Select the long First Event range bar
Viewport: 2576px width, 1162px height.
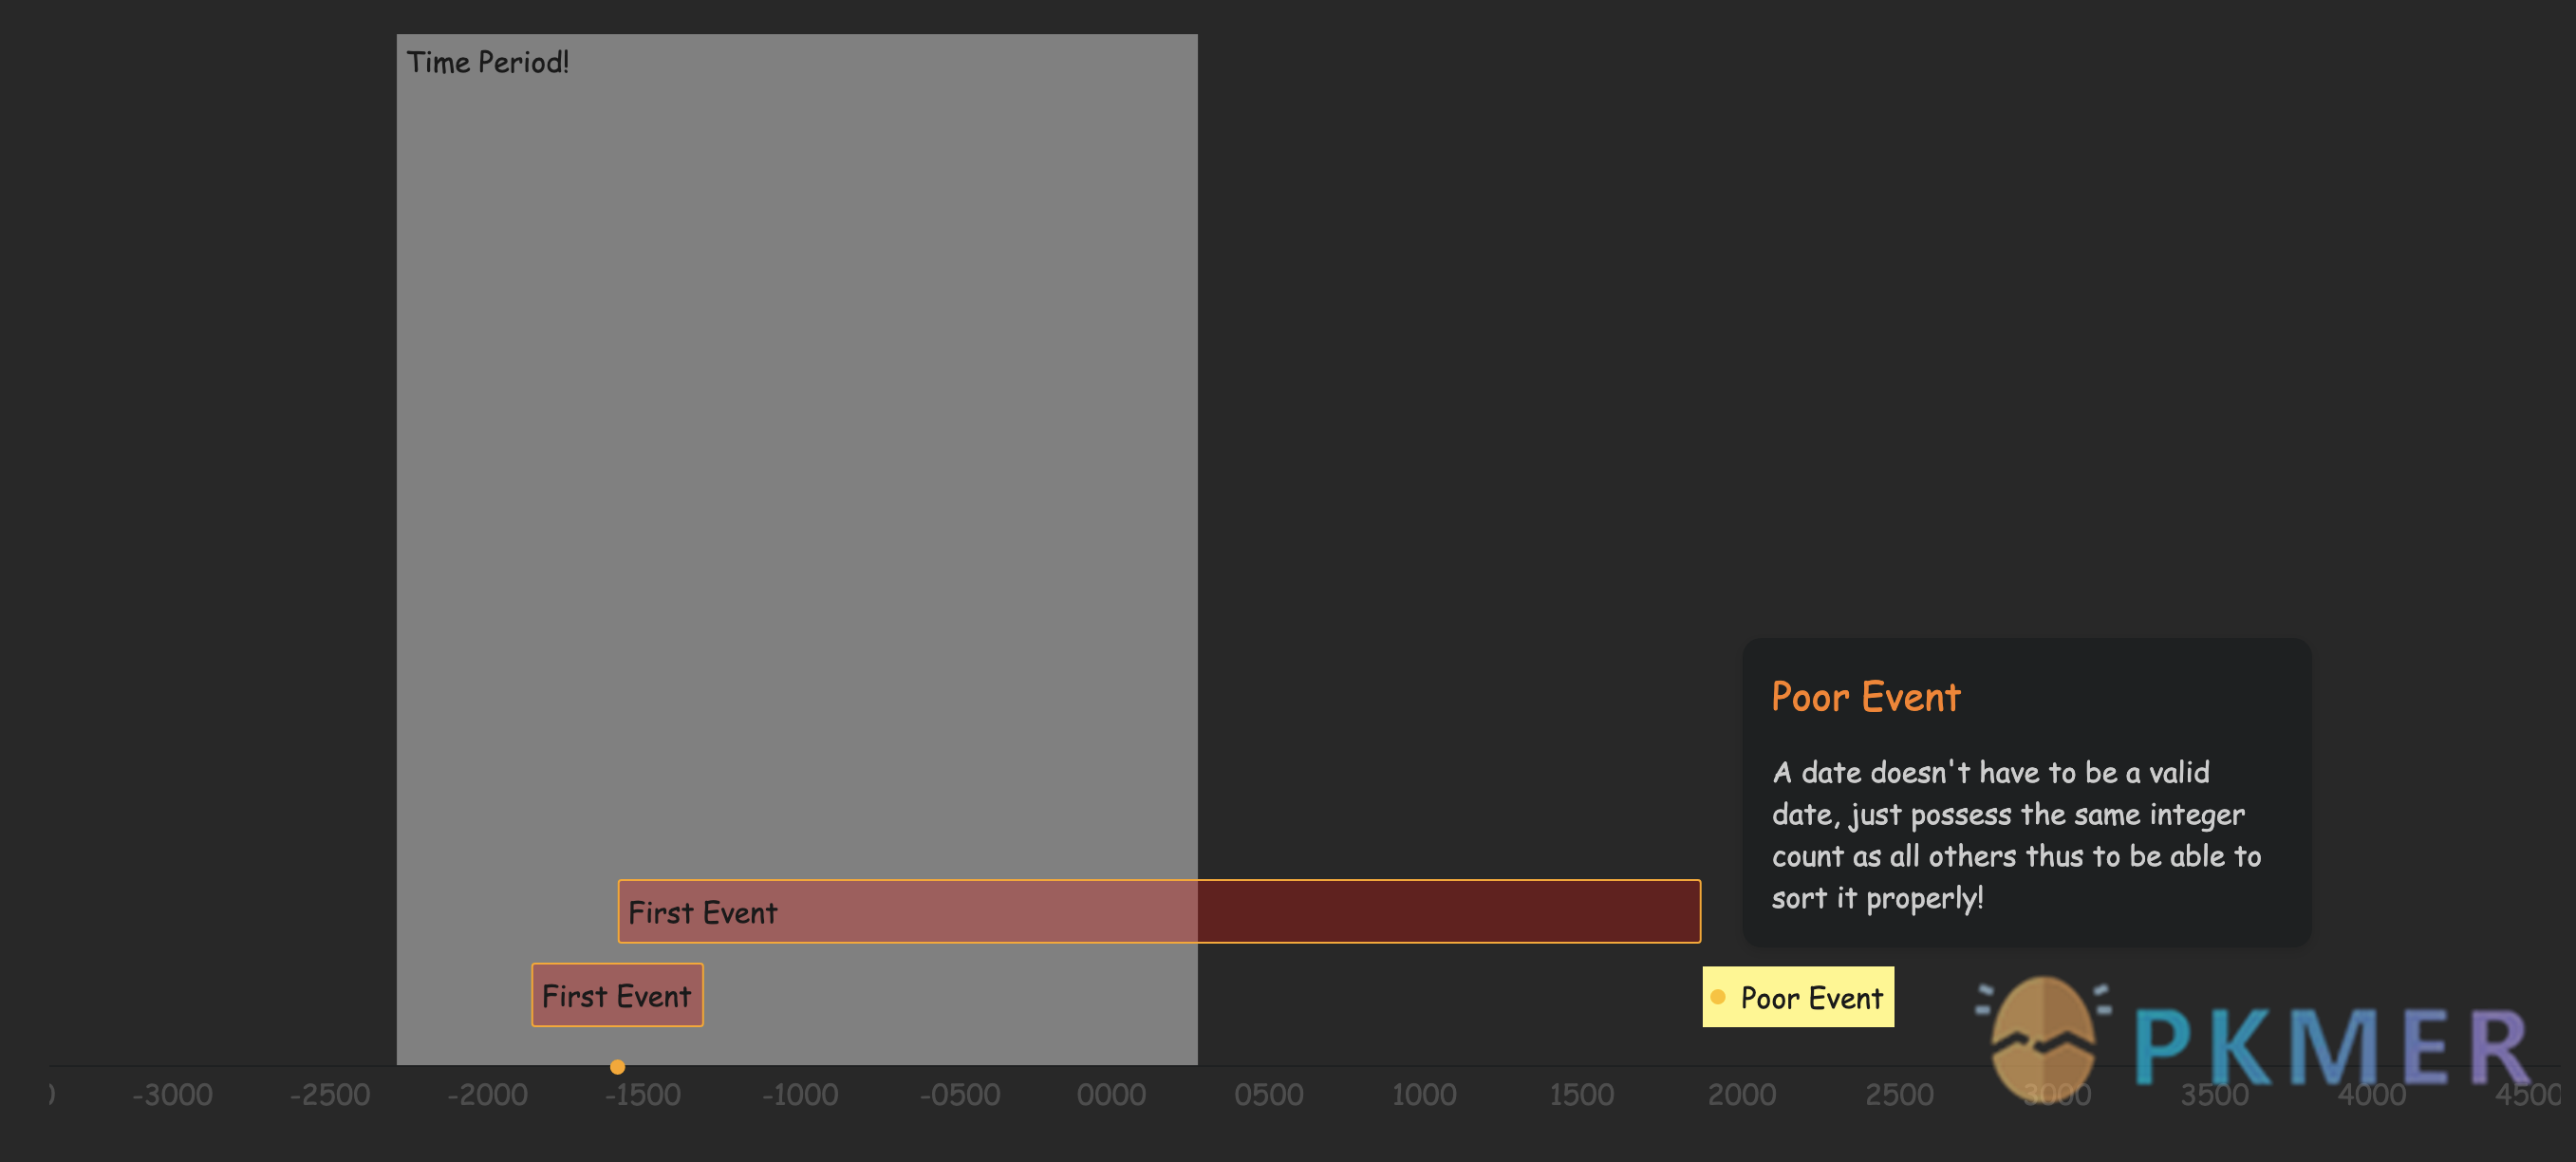(x=1158, y=911)
